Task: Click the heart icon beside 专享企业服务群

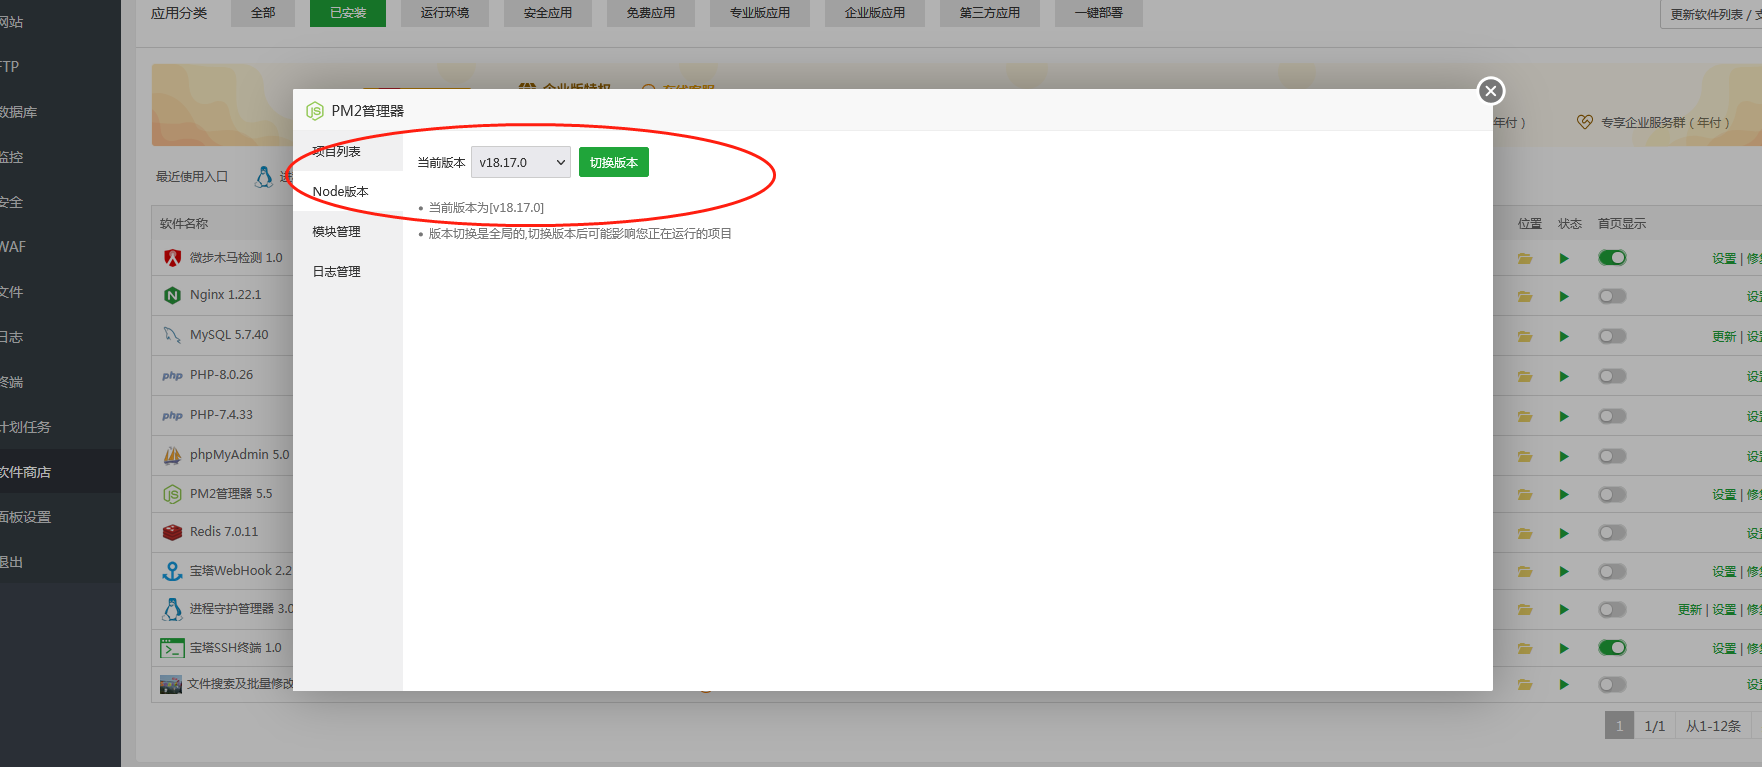Action: 1584,122
